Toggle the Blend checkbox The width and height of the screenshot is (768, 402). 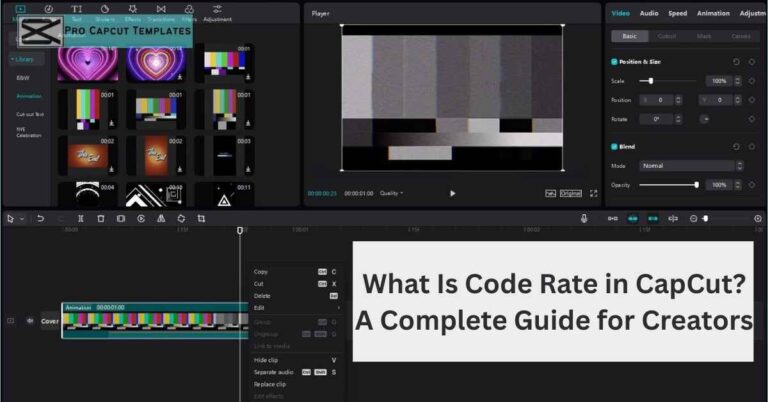[614, 146]
